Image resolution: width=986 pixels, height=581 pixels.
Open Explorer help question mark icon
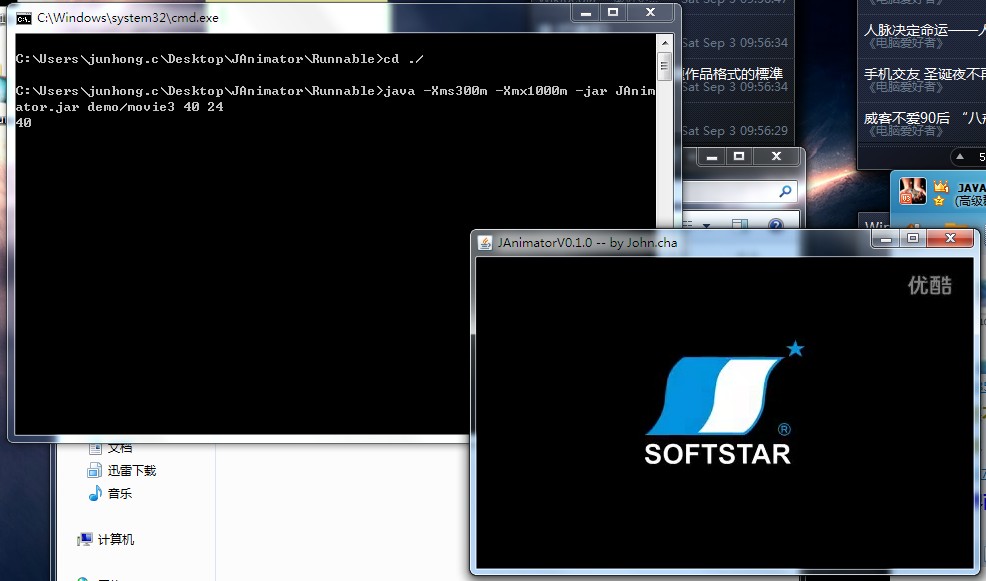775,226
